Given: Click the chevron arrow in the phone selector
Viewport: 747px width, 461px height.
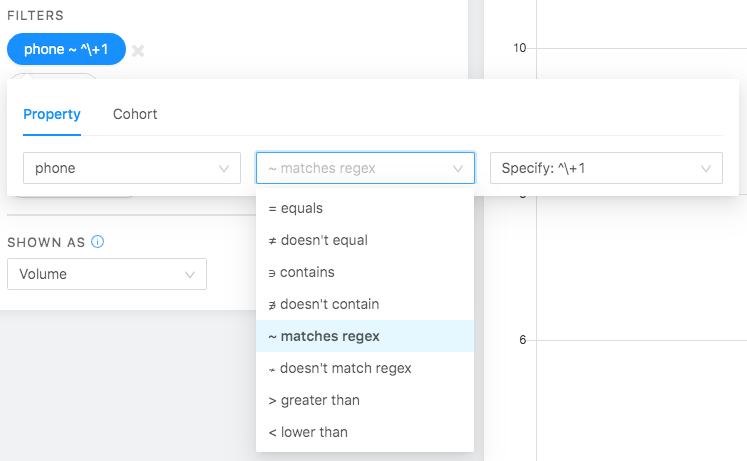Looking at the screenshot, I should (224, 169).
